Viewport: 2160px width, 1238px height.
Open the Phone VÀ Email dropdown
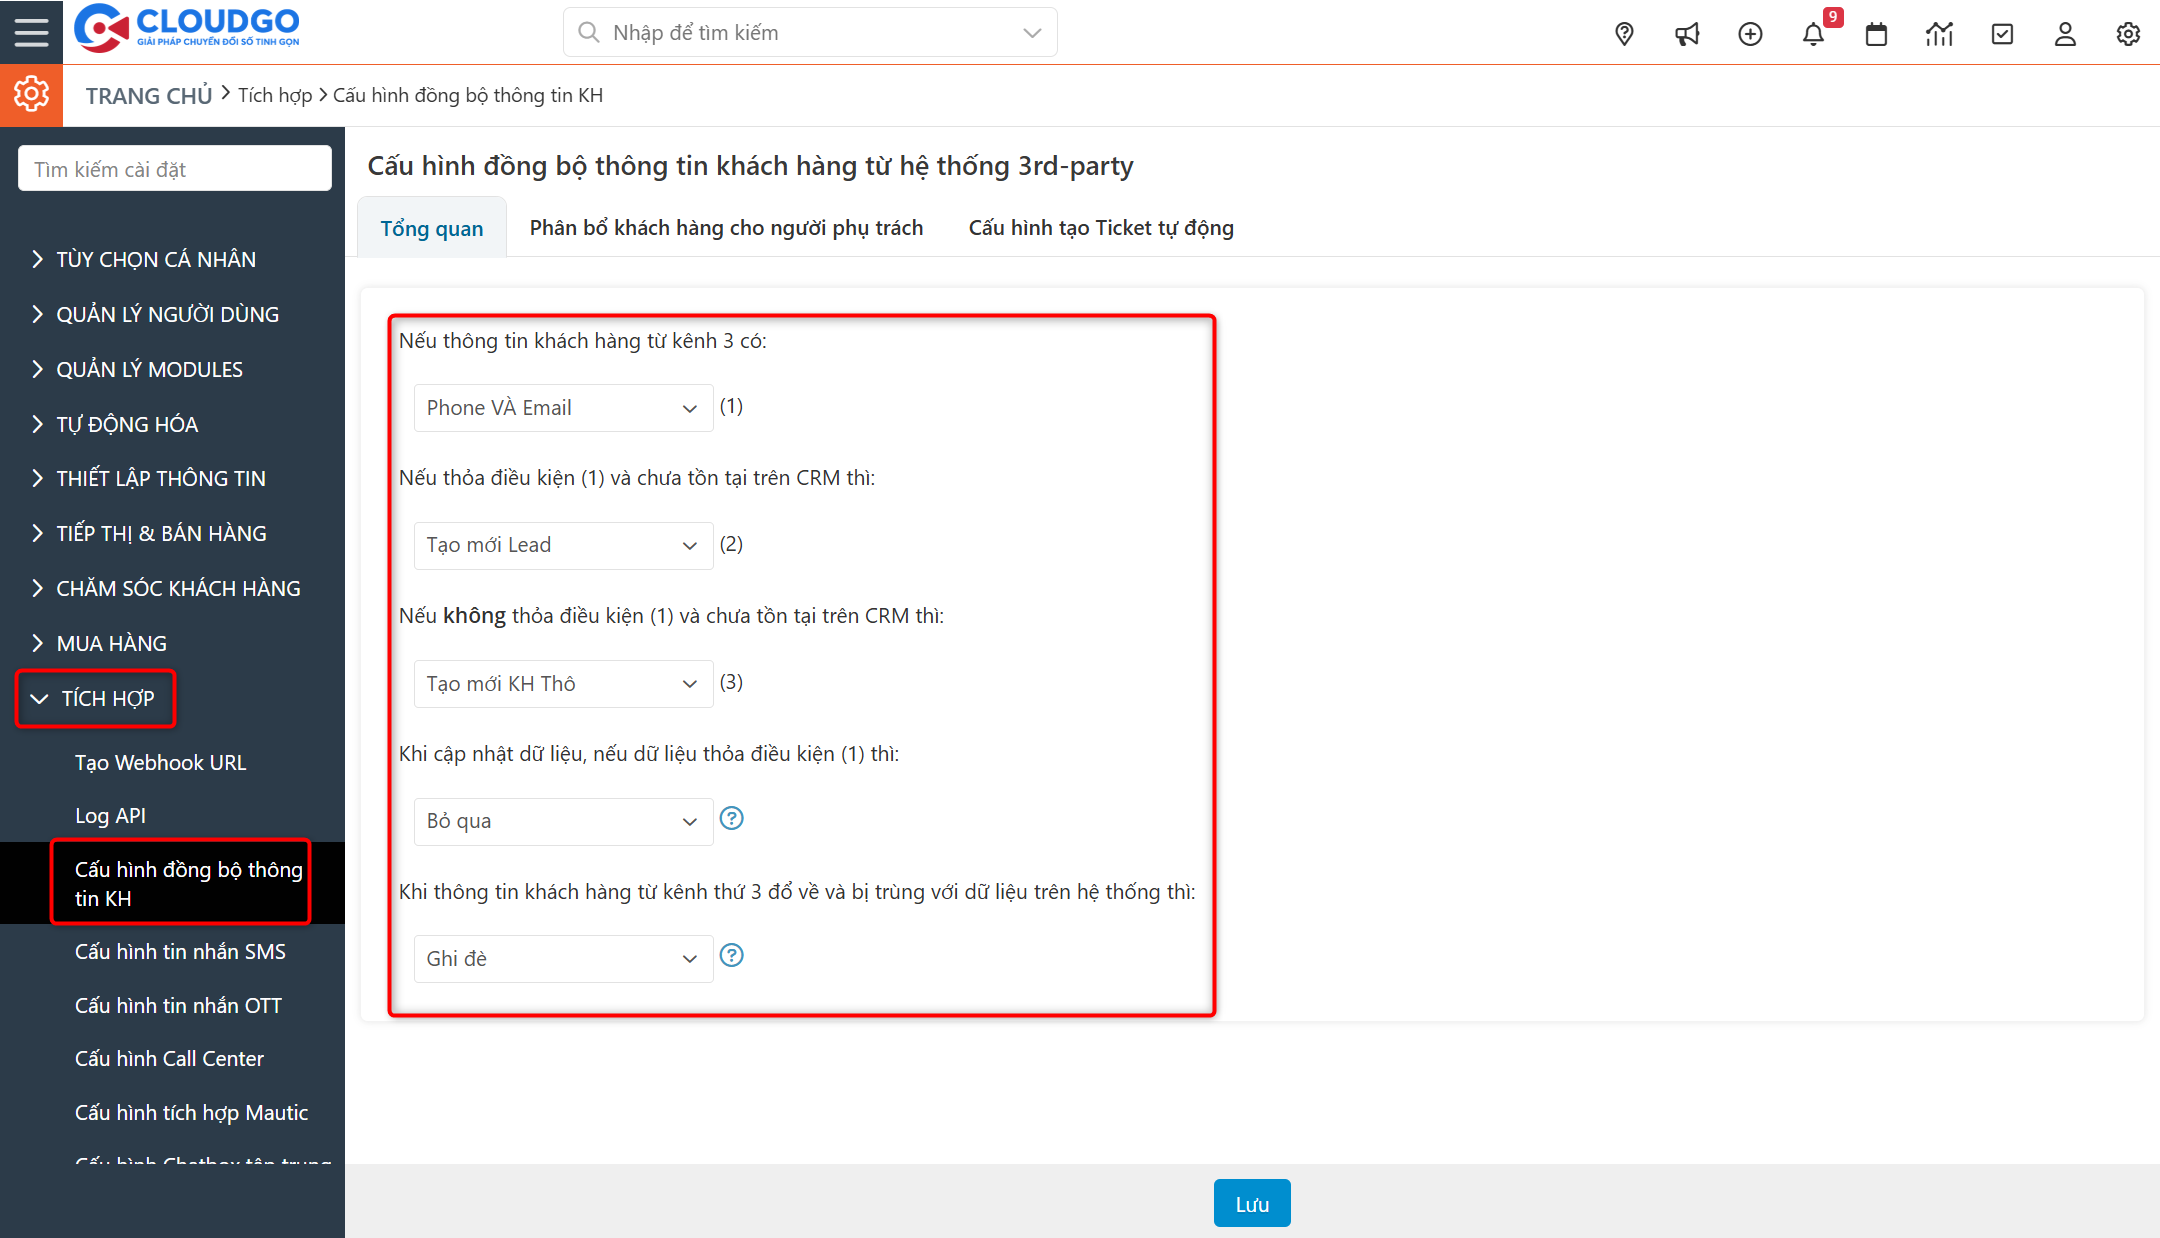[x=563, y=407]
